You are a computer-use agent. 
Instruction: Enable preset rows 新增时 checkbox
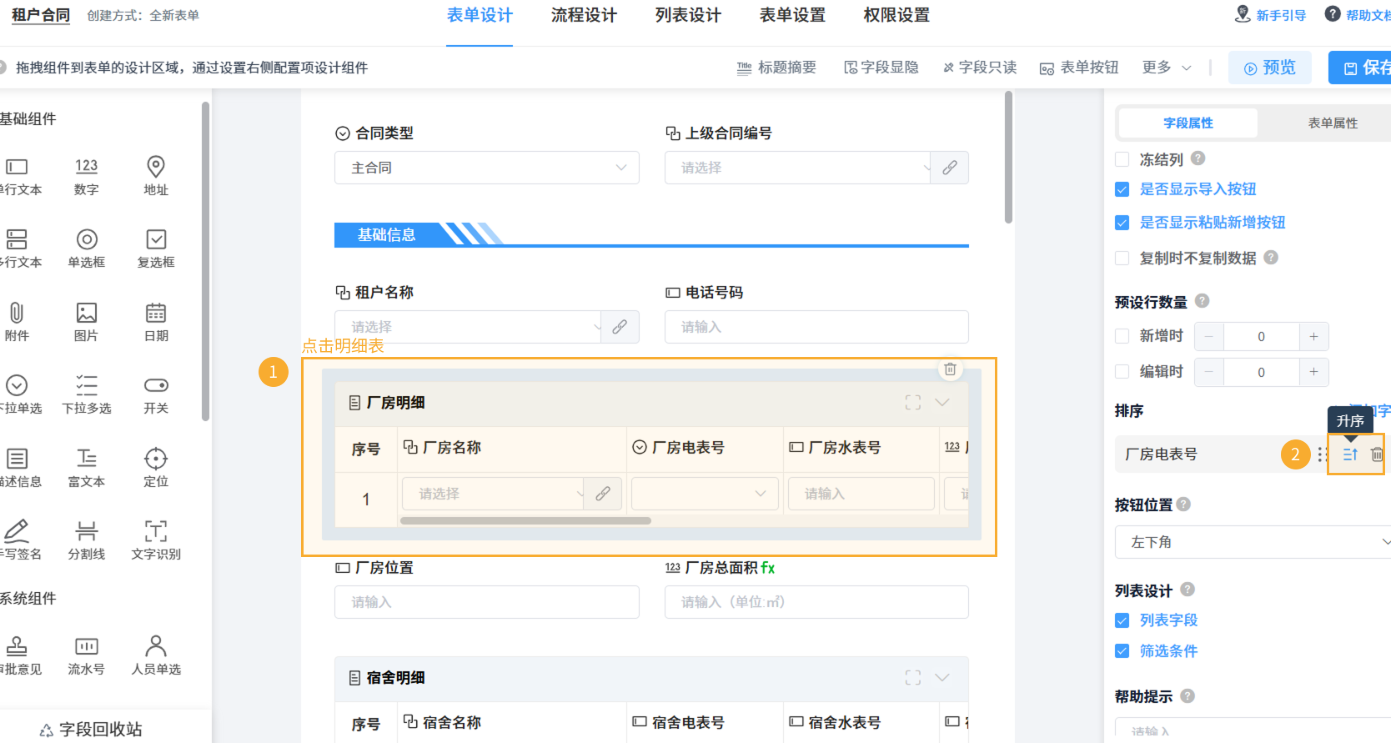[1122, 336]
